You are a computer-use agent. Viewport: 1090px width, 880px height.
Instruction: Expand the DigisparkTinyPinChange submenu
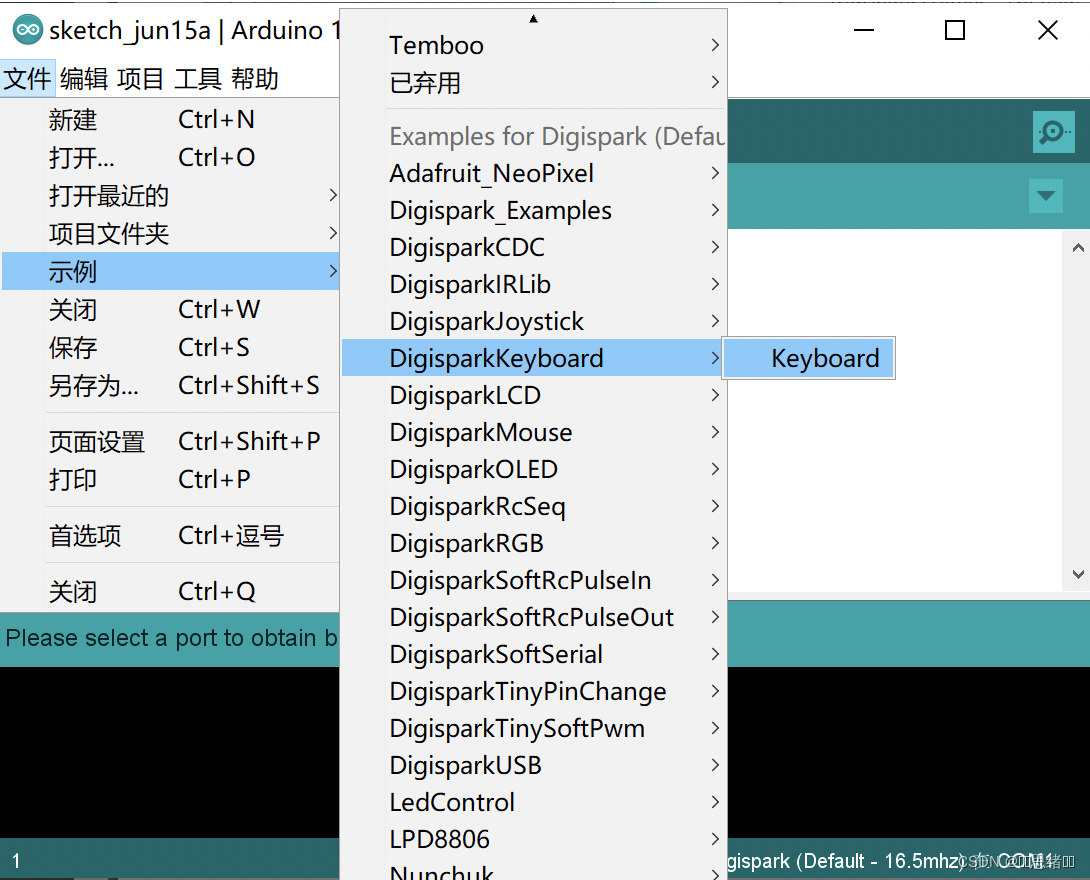(534, 691)
